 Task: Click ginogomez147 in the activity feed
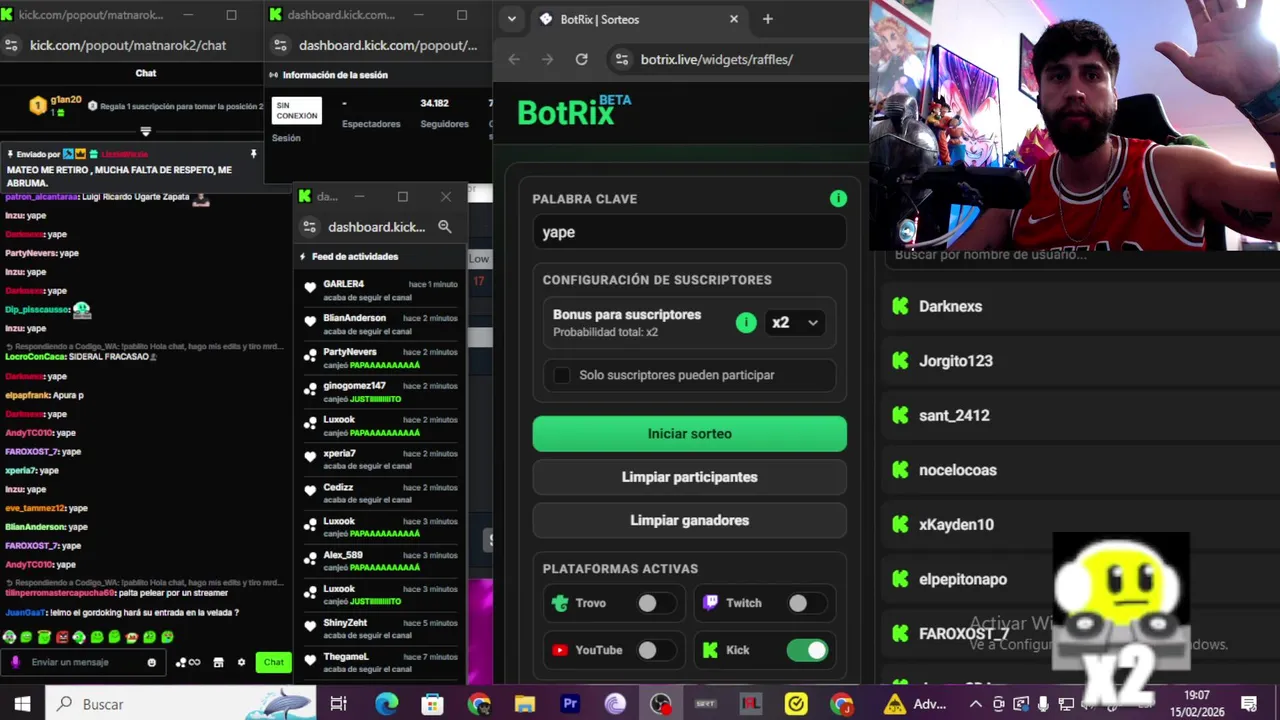pos(354,386)
